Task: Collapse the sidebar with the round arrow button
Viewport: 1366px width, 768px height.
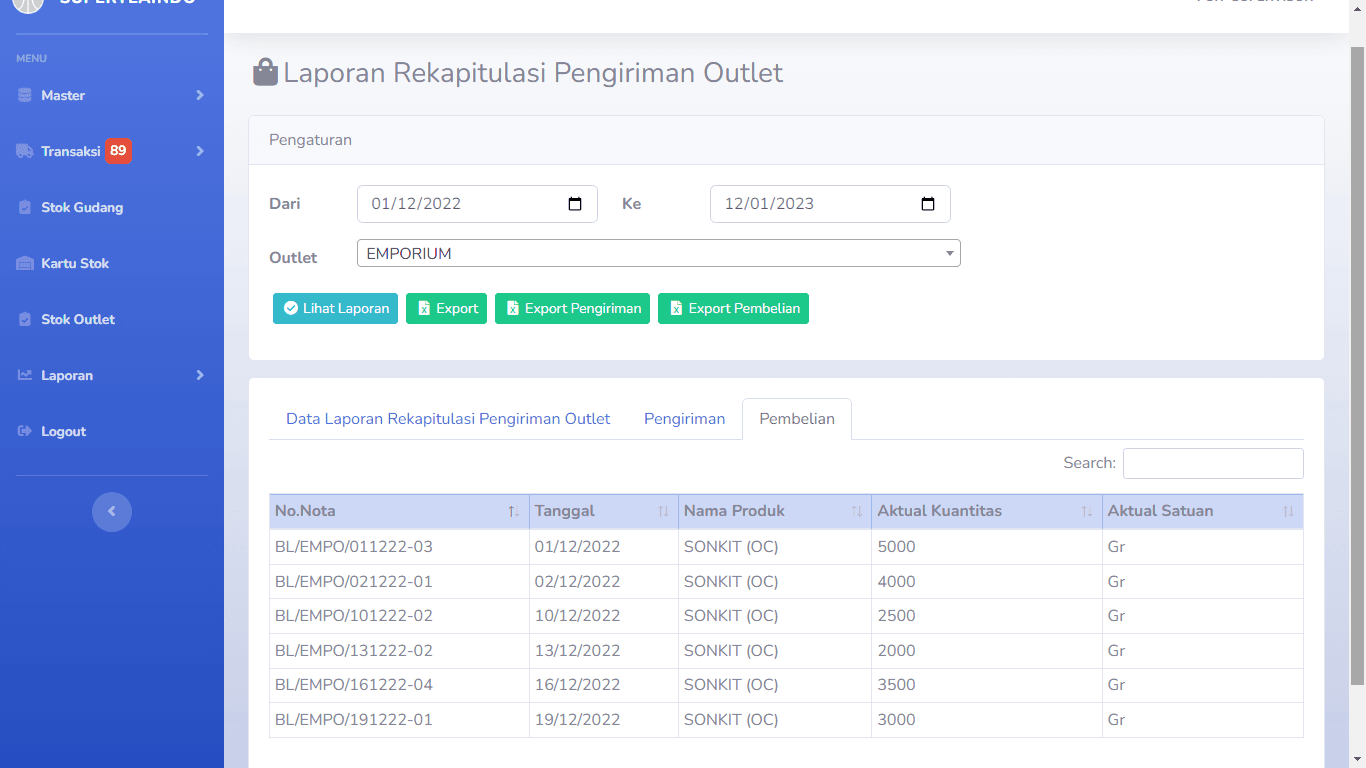Action: [x=112, y=511]
